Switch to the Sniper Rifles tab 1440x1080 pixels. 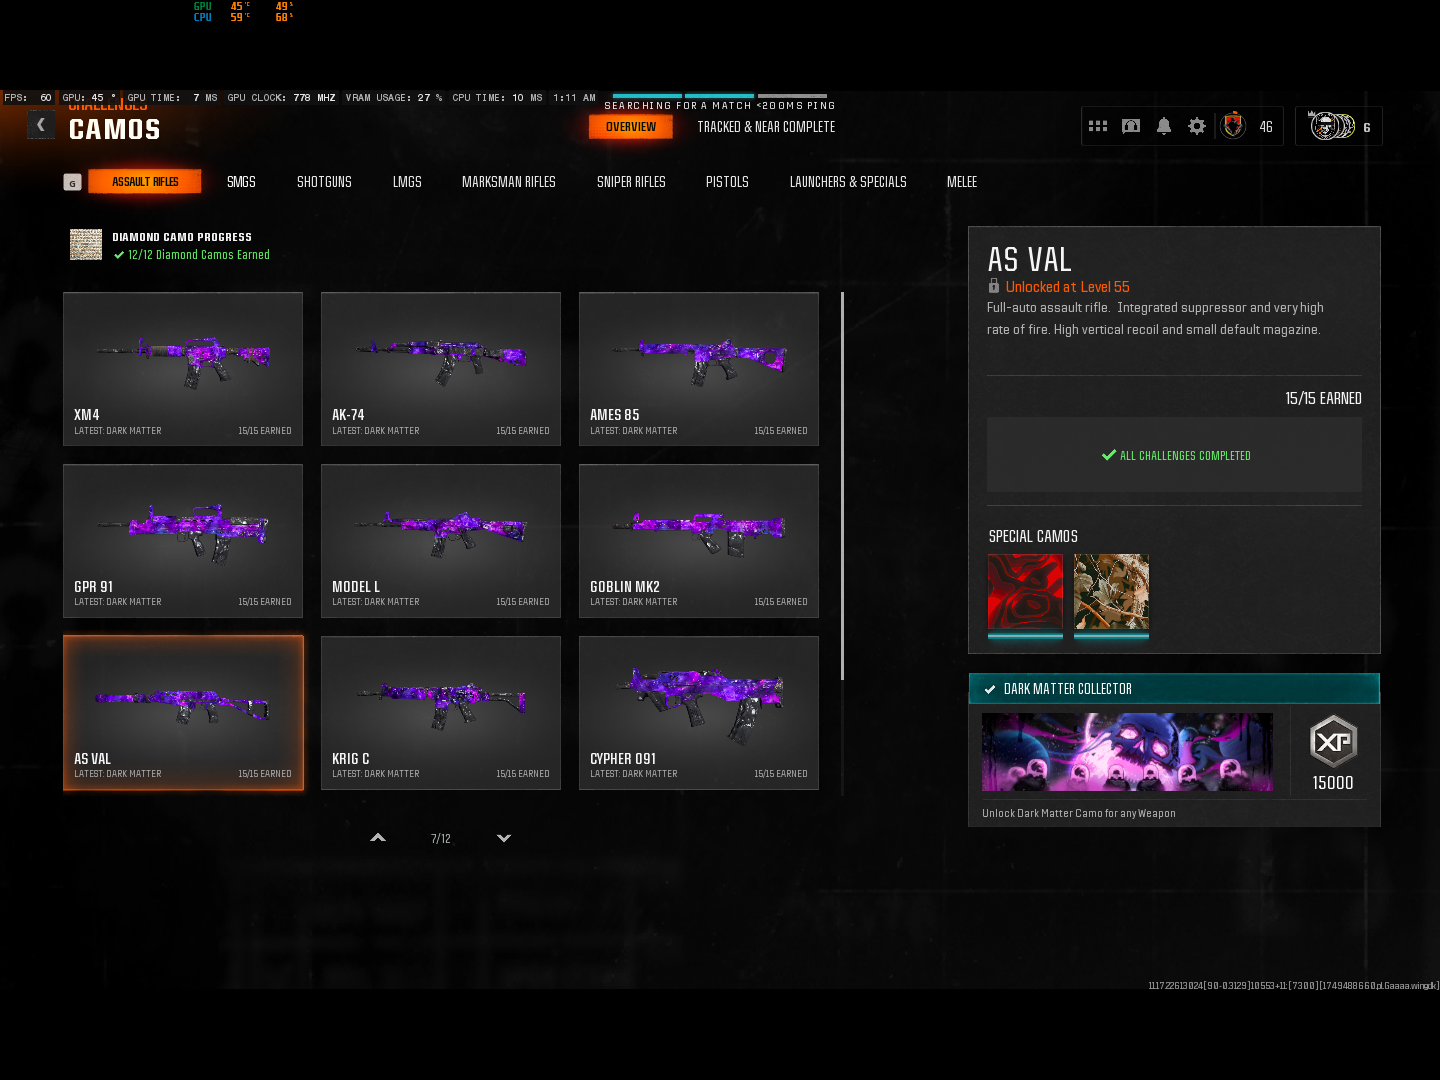[631, 182]
